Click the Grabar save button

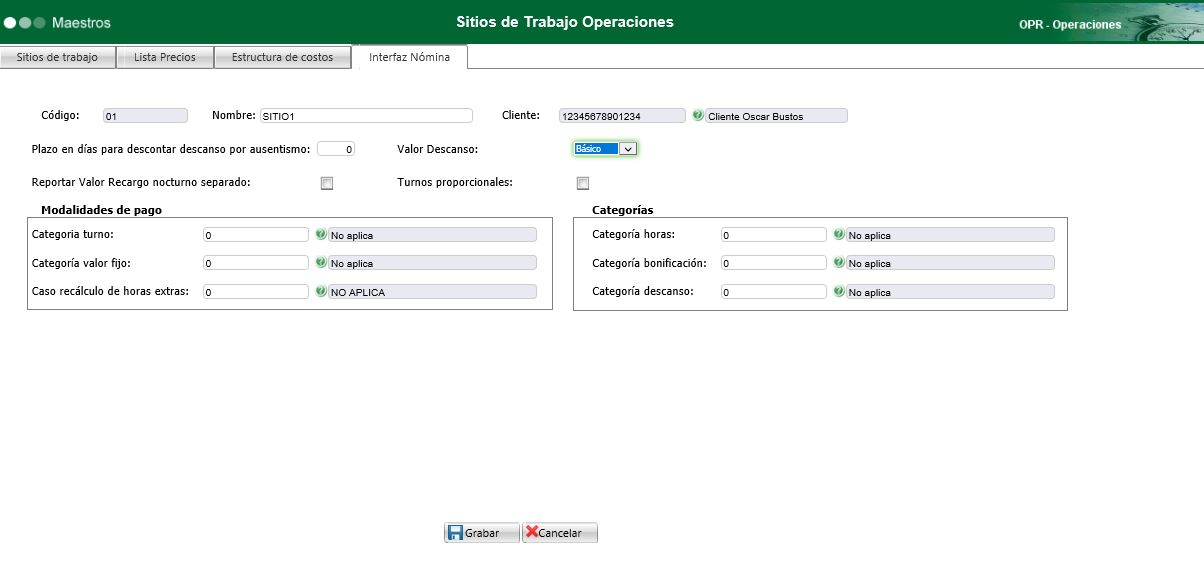pos(482,533)
